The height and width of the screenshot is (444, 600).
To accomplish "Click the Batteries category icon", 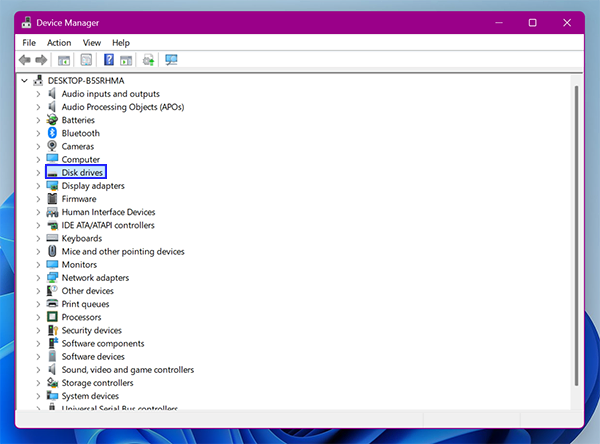I will coord(52,120).
